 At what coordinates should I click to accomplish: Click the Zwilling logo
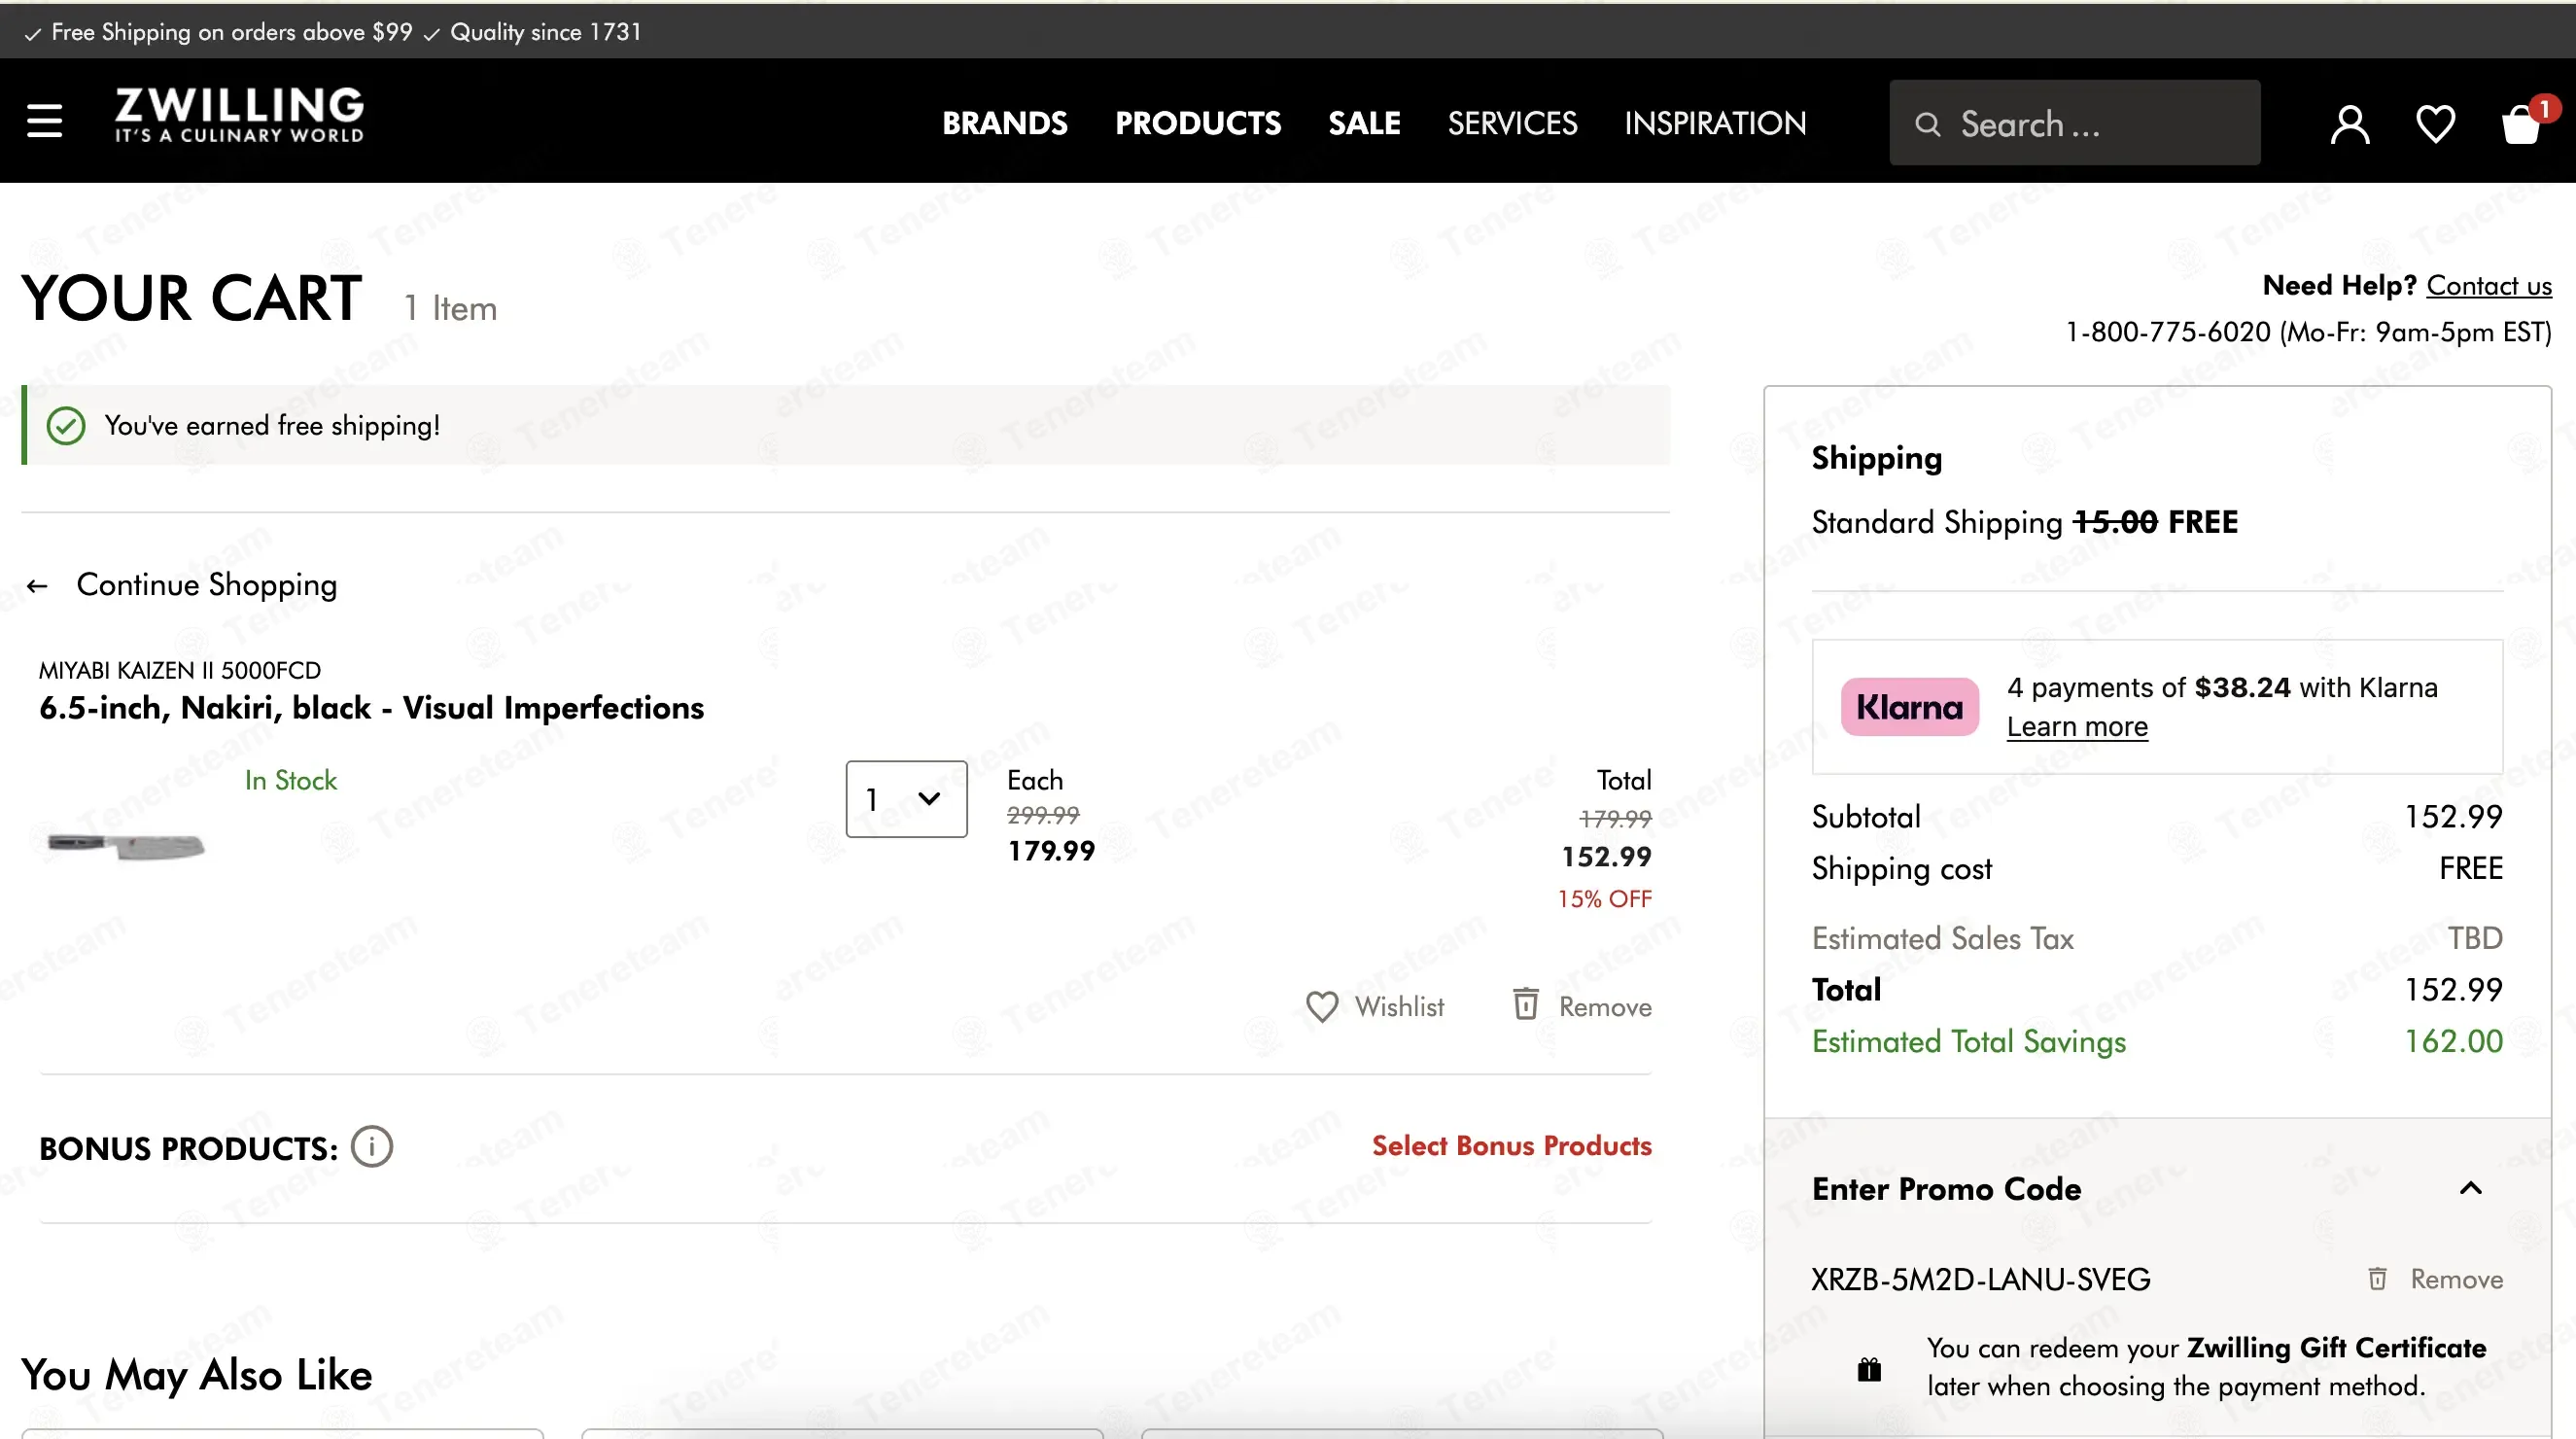tap(239, 116)
